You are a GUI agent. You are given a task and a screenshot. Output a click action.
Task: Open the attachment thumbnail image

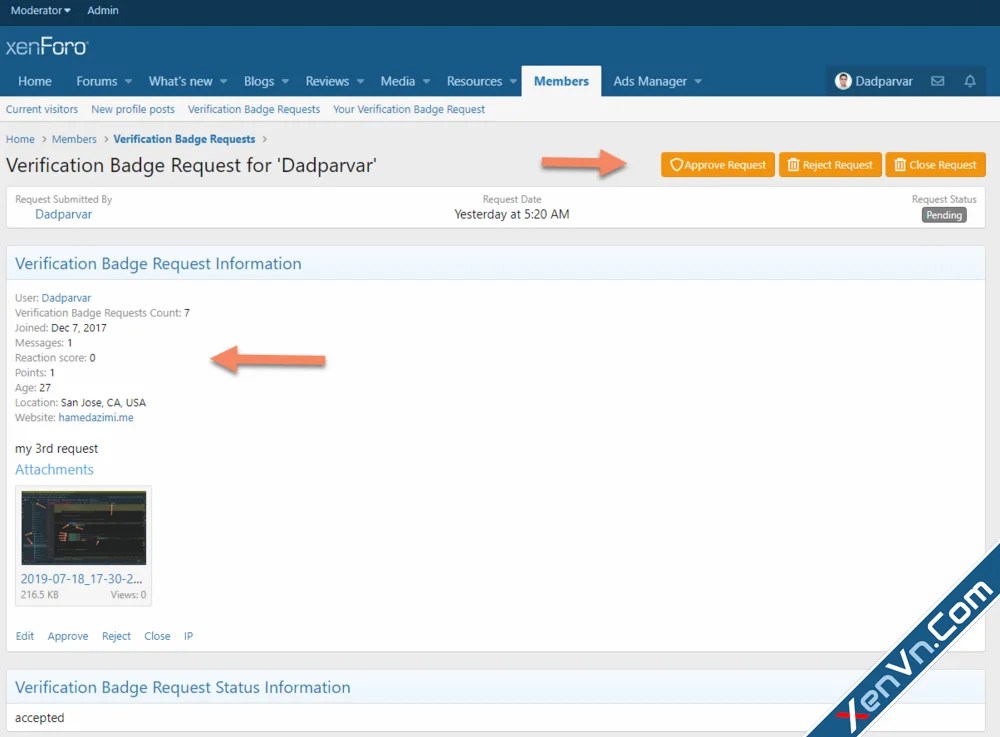point(84,528)
